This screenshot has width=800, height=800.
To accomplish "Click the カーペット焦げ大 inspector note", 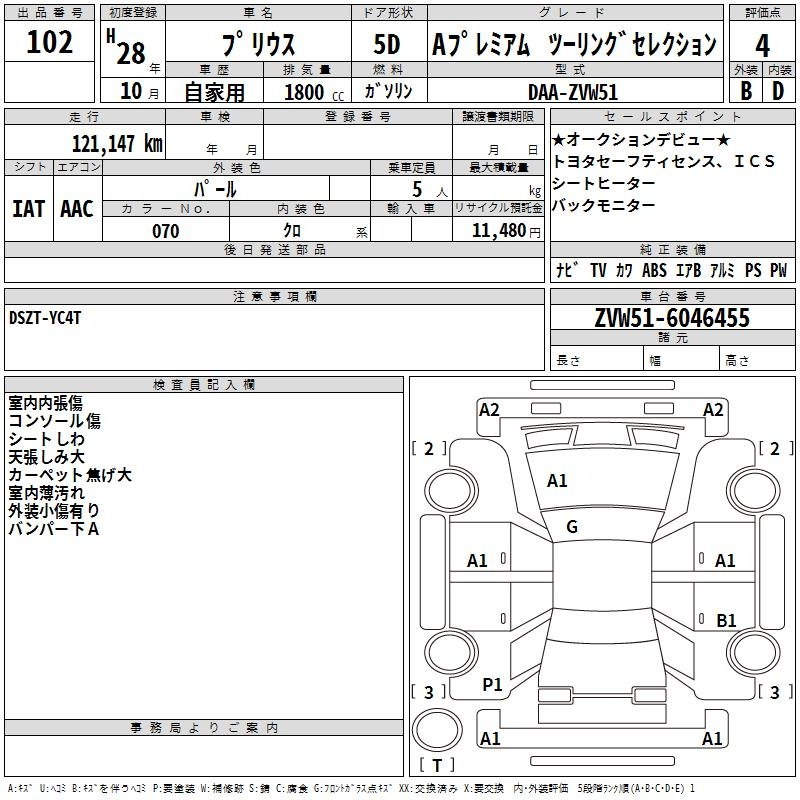I will click(x=70, y=475).
